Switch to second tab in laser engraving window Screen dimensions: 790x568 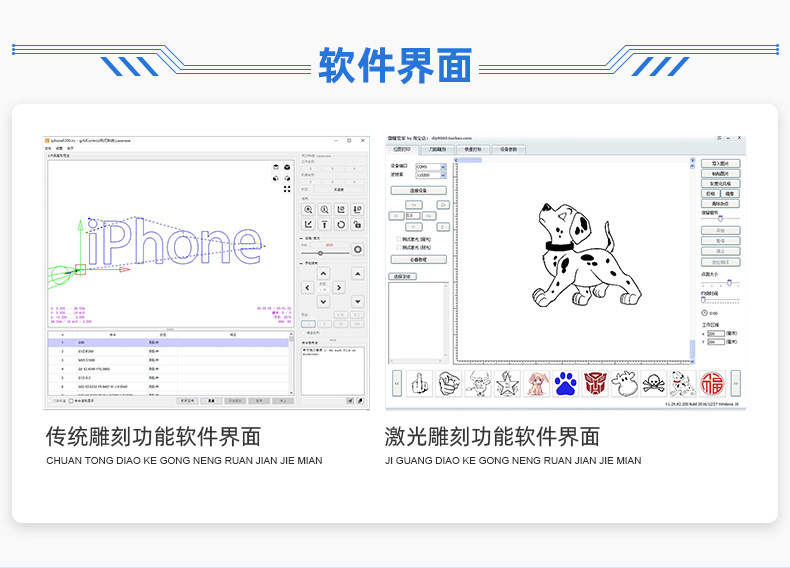click(437, 149)
